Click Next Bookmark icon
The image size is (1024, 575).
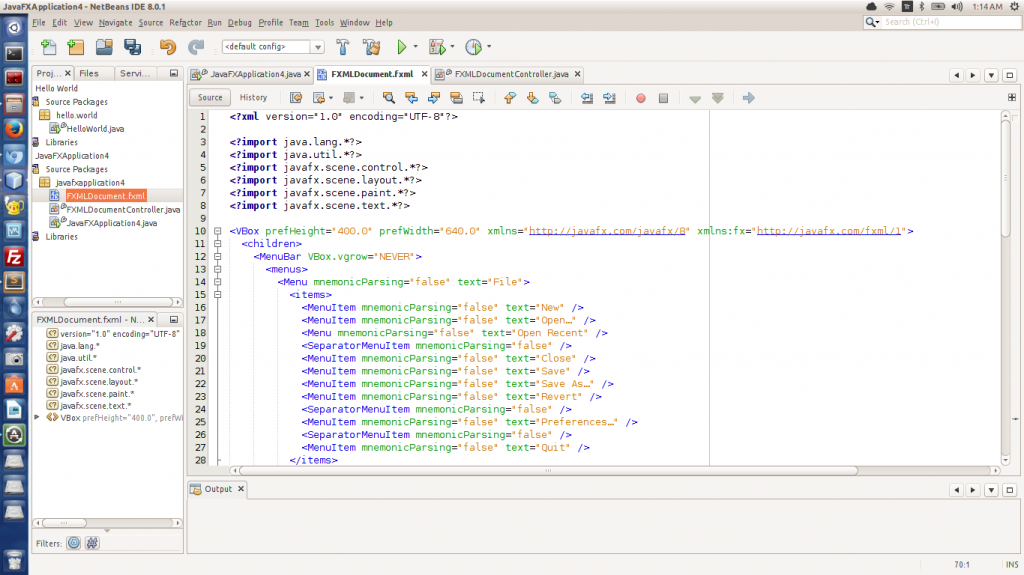(532, 98)
